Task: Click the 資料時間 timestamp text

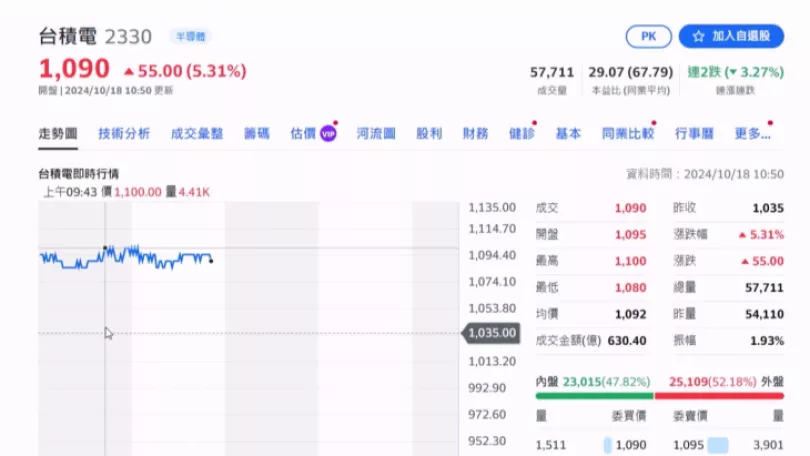Action: click(705, 174)
